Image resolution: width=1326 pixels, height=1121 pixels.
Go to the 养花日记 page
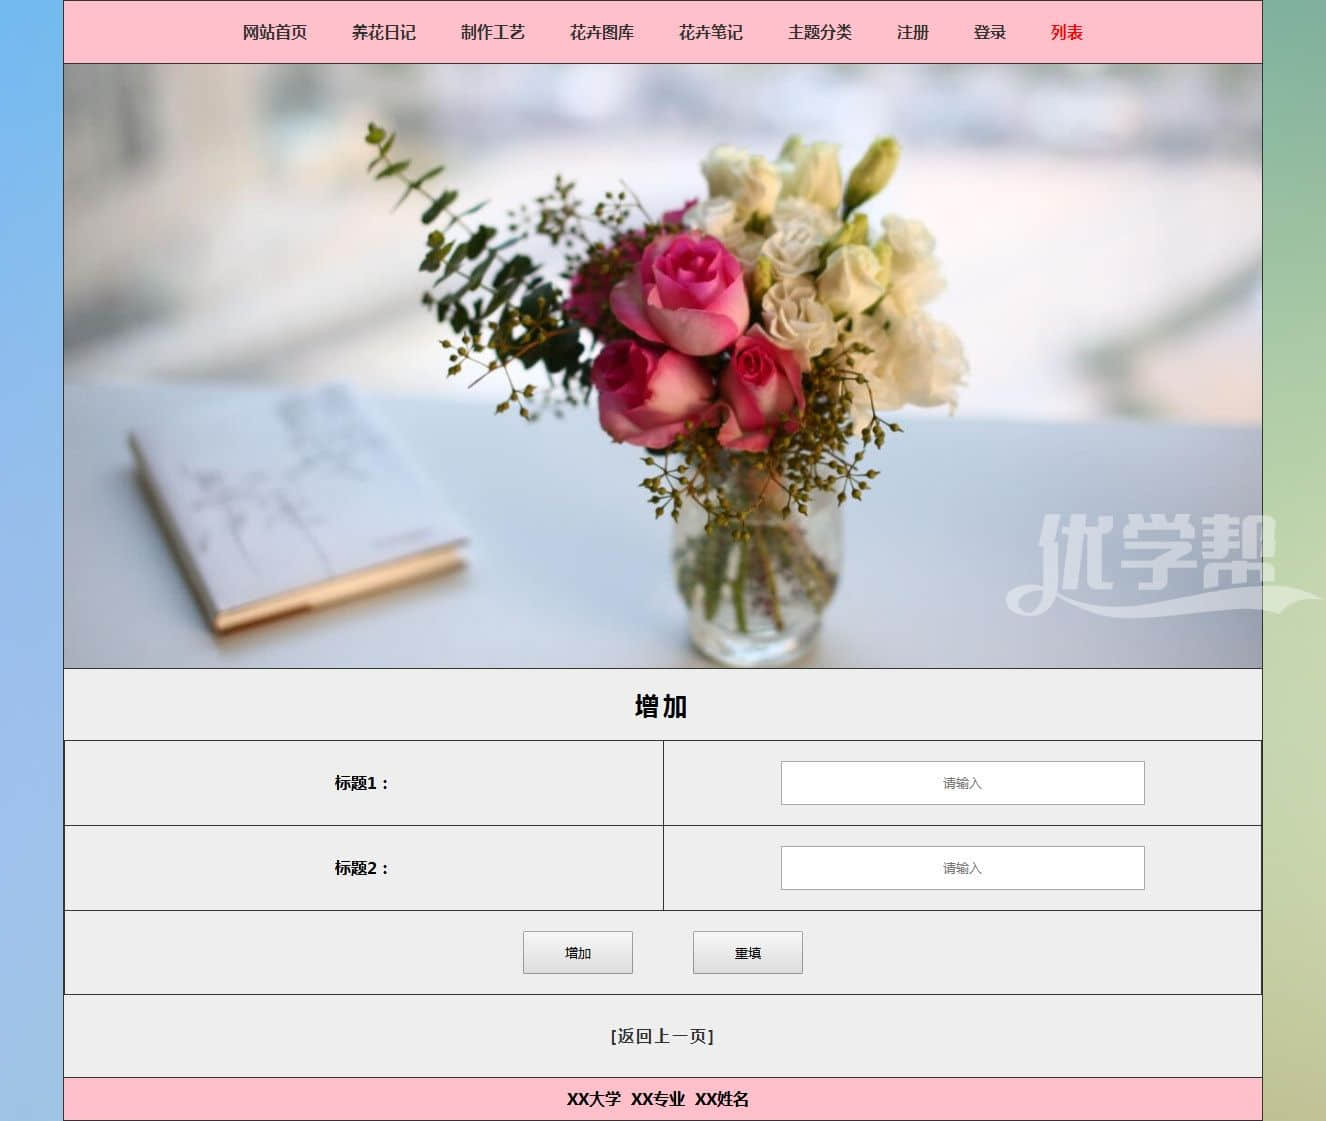point(383,33)
